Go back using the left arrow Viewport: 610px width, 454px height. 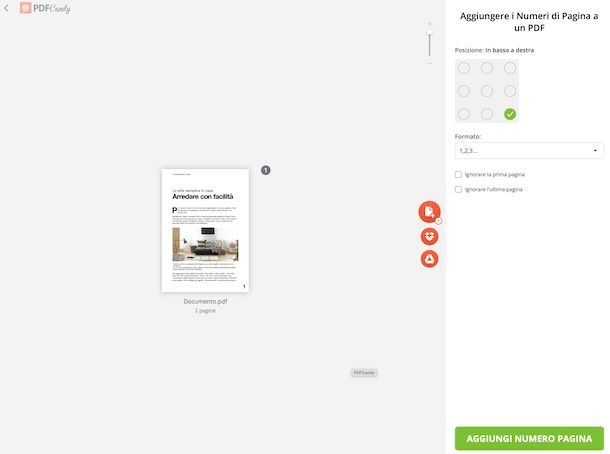(6, 8)
